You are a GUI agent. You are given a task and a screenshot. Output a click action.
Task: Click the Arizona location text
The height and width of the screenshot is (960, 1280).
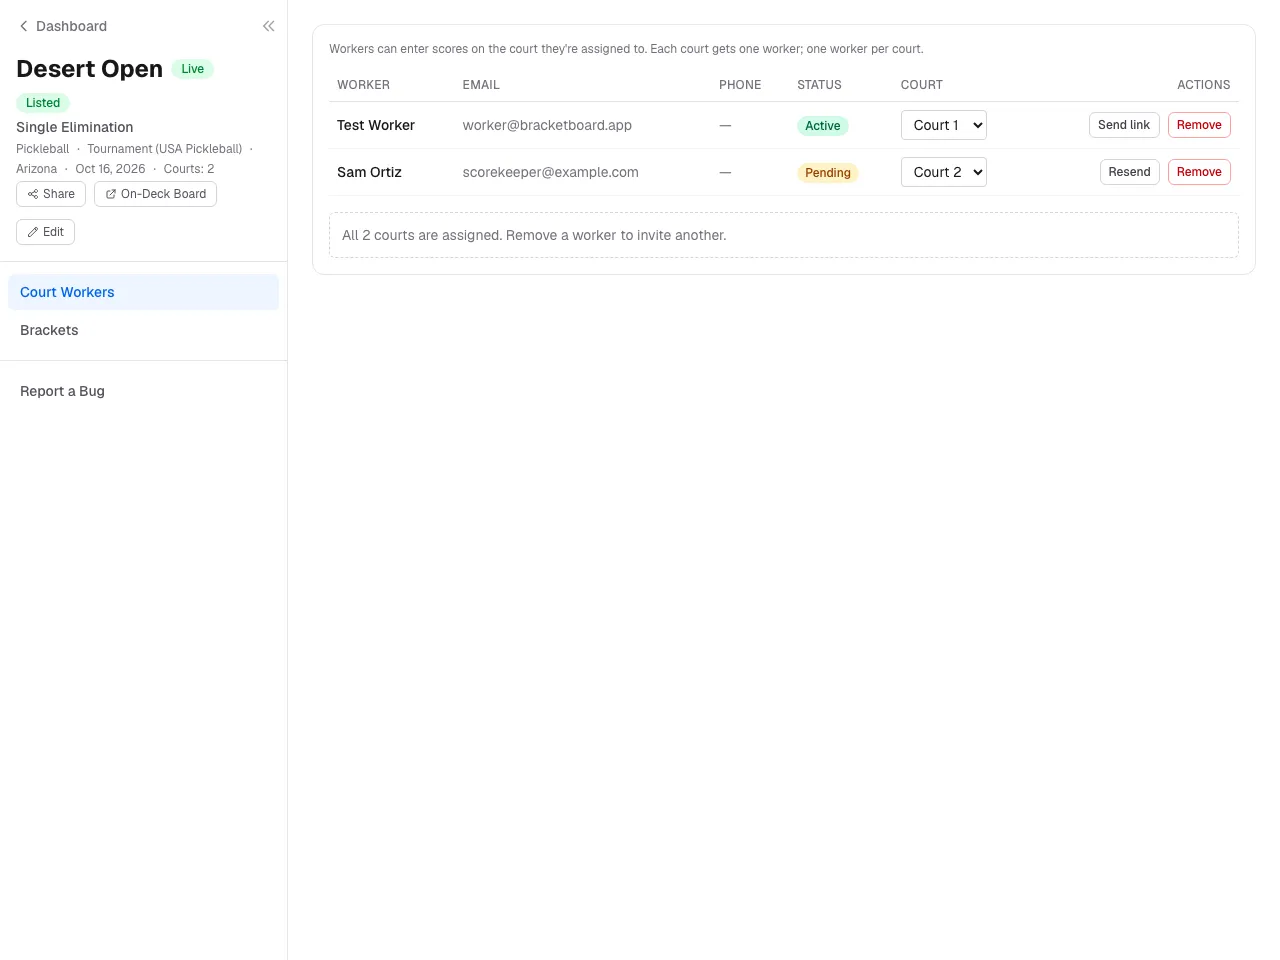point(37,169)
